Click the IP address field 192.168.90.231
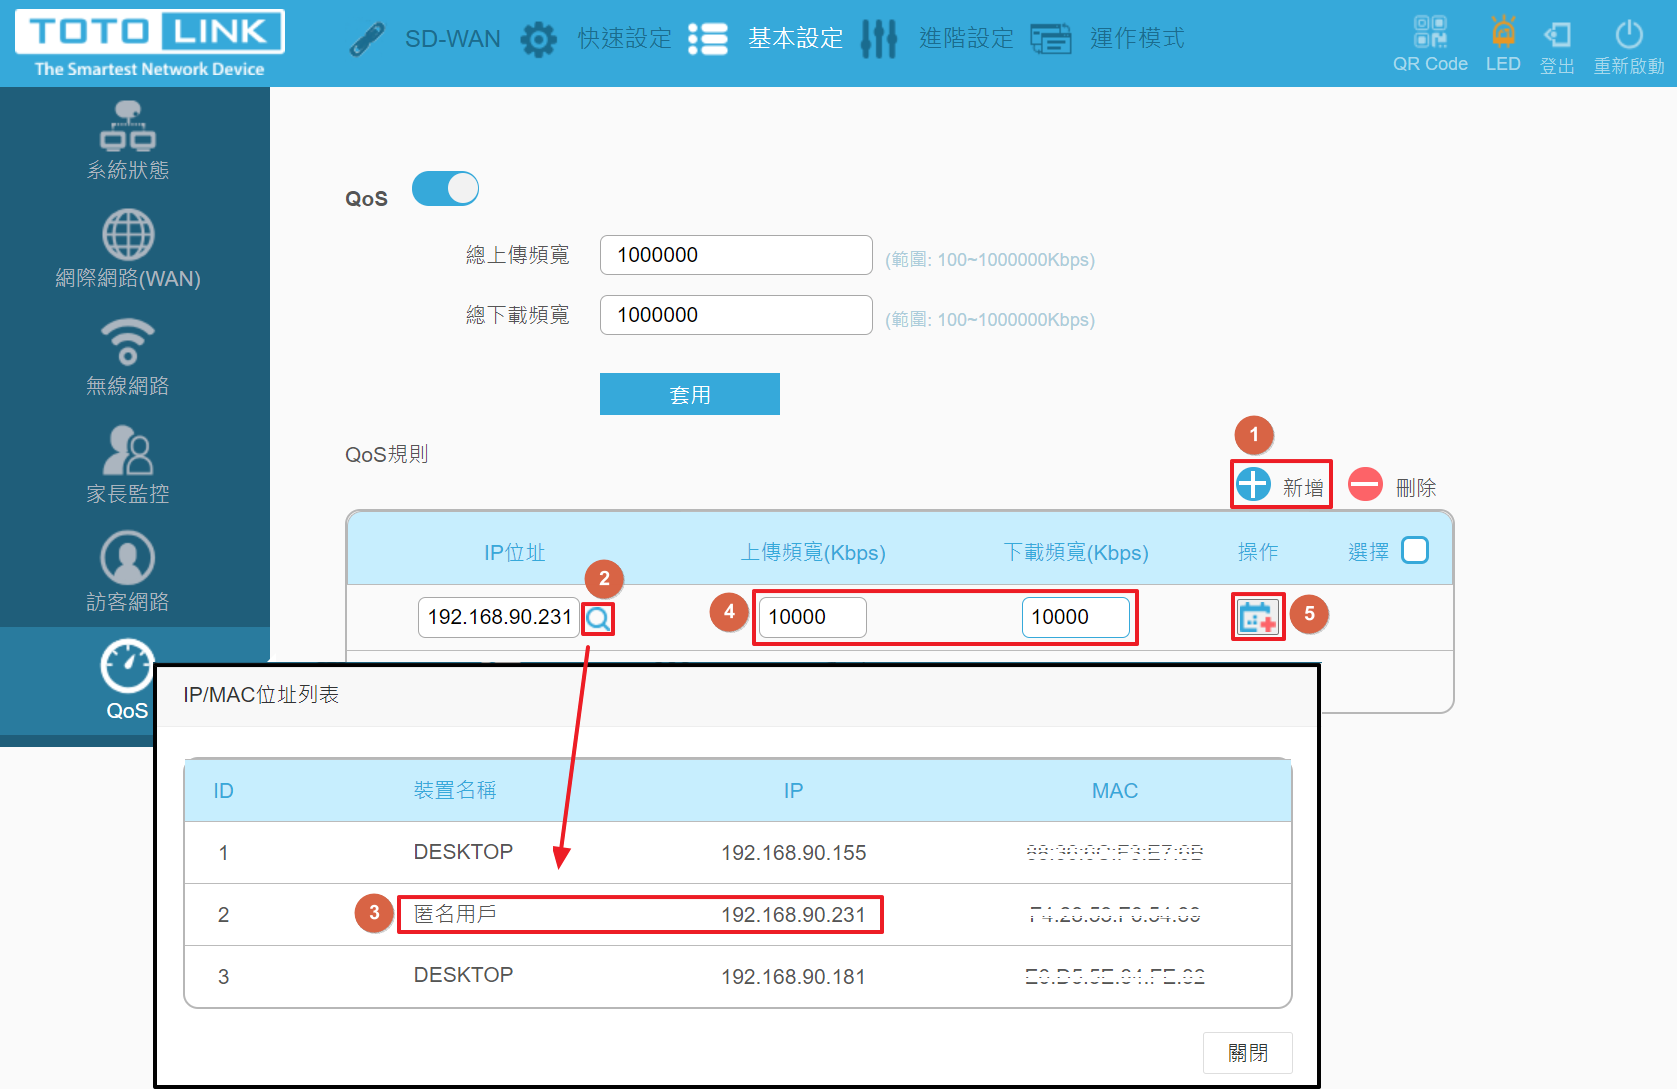Screen dimensions: 1677x1089 (x=499, y=617)
